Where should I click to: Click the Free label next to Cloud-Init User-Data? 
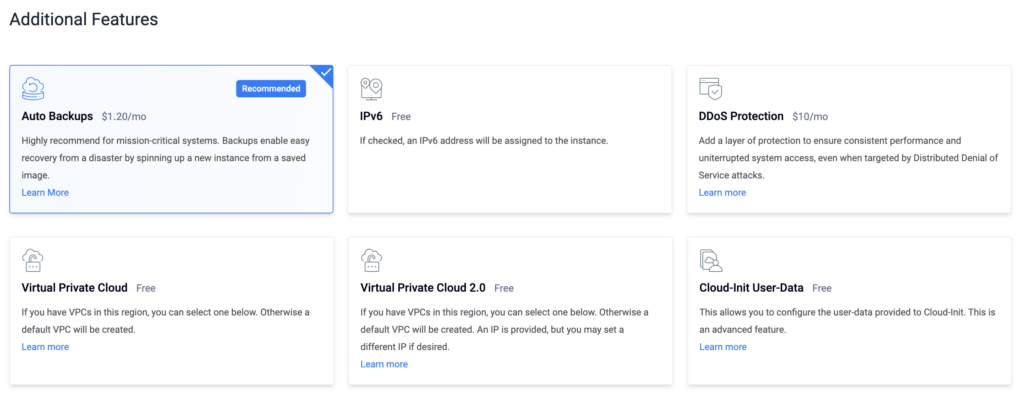tap(822, 288)
